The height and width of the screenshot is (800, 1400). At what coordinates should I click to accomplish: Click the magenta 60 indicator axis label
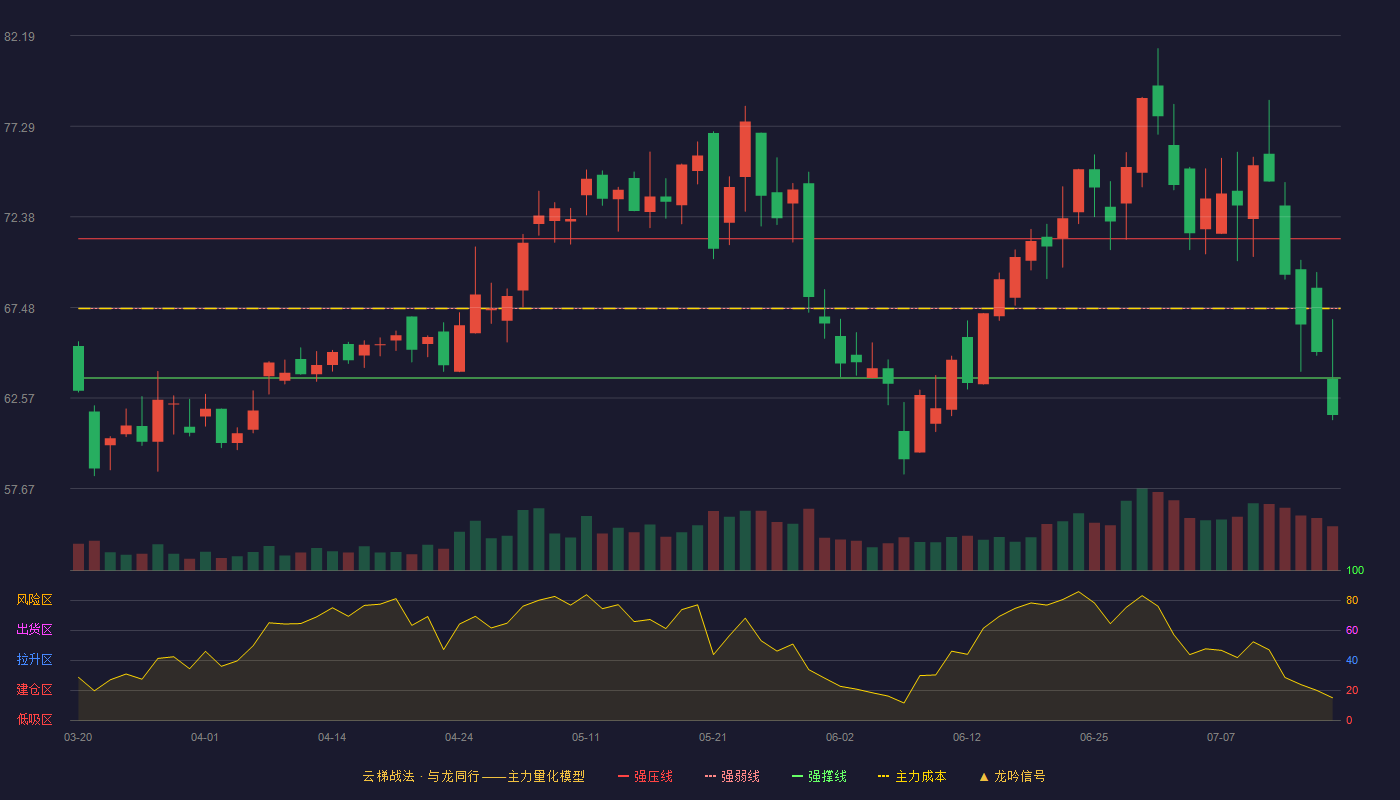[1352, 630]
